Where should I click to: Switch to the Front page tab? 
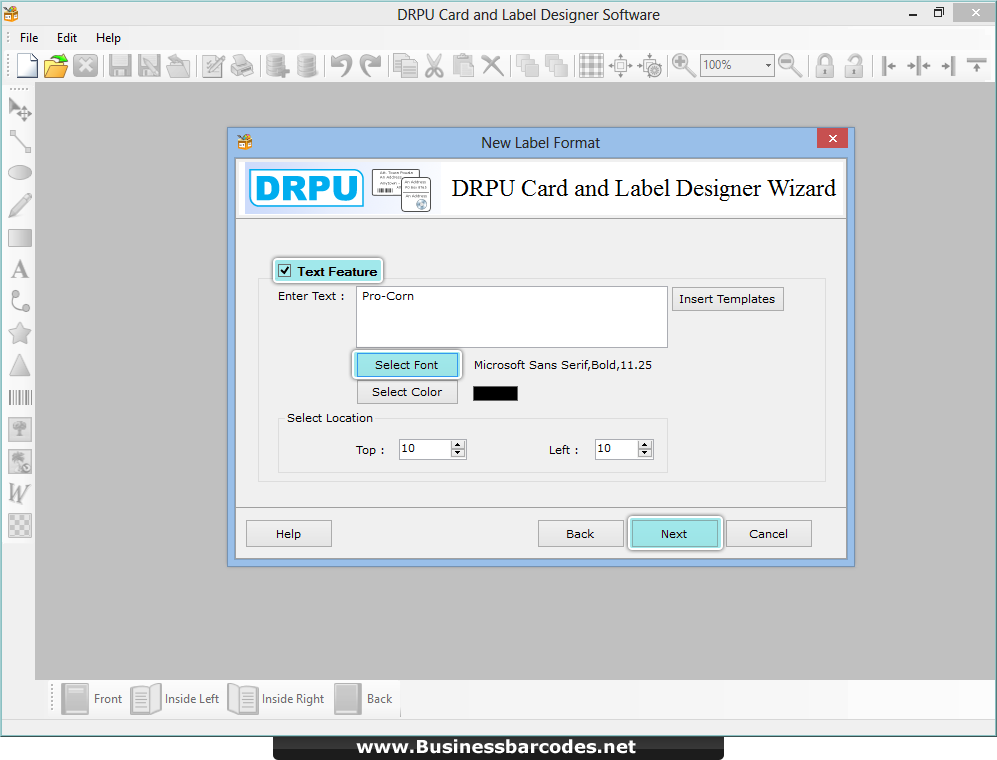[93, 699]
